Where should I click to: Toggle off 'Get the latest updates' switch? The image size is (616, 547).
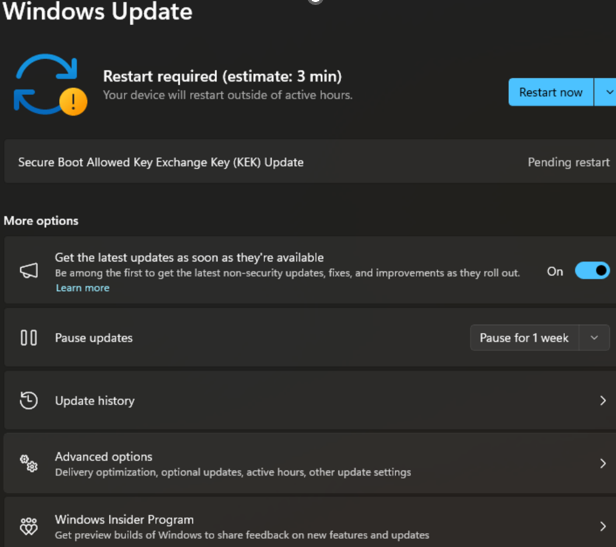592,271
